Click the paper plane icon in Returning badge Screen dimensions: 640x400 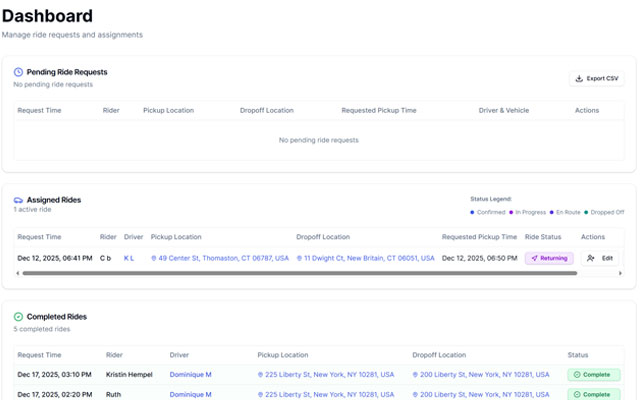tap(534, 258)
